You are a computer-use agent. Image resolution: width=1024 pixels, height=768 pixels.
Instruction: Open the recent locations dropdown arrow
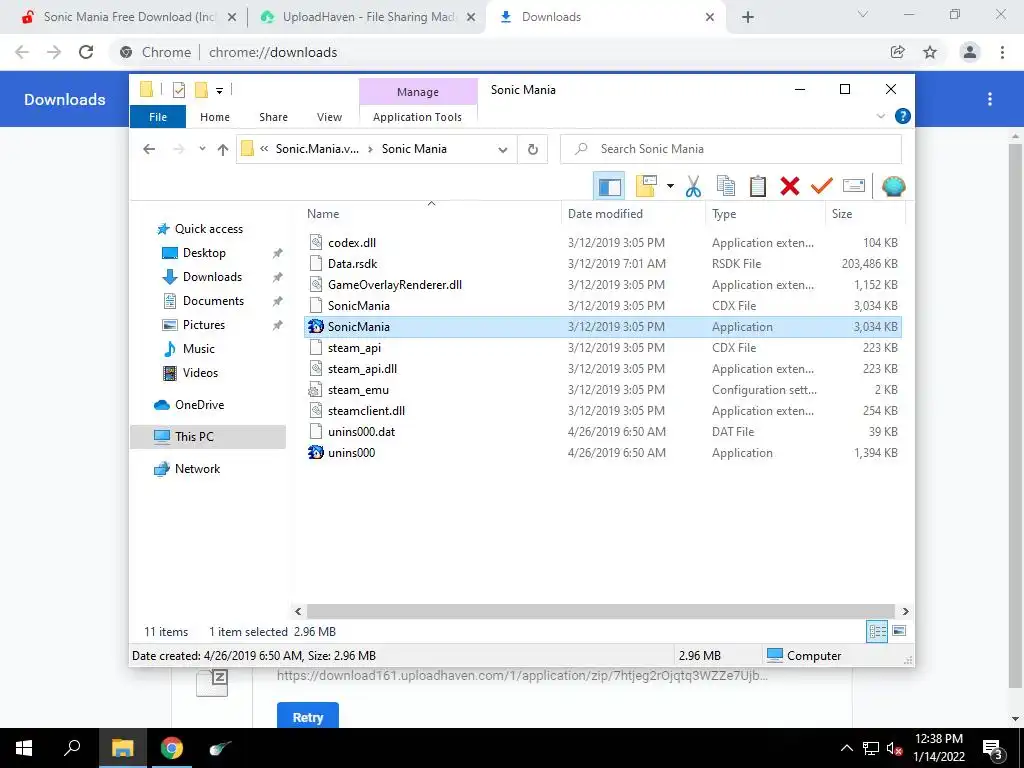202,149
